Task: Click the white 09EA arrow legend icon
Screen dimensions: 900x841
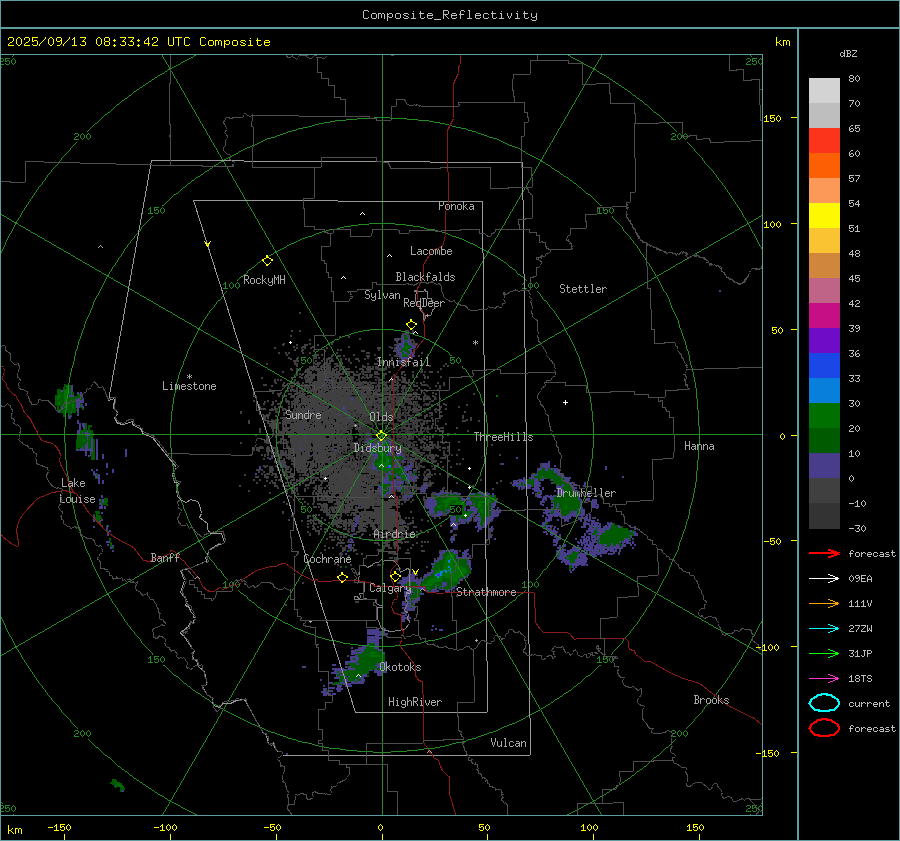Action: (x=824, y=579)
